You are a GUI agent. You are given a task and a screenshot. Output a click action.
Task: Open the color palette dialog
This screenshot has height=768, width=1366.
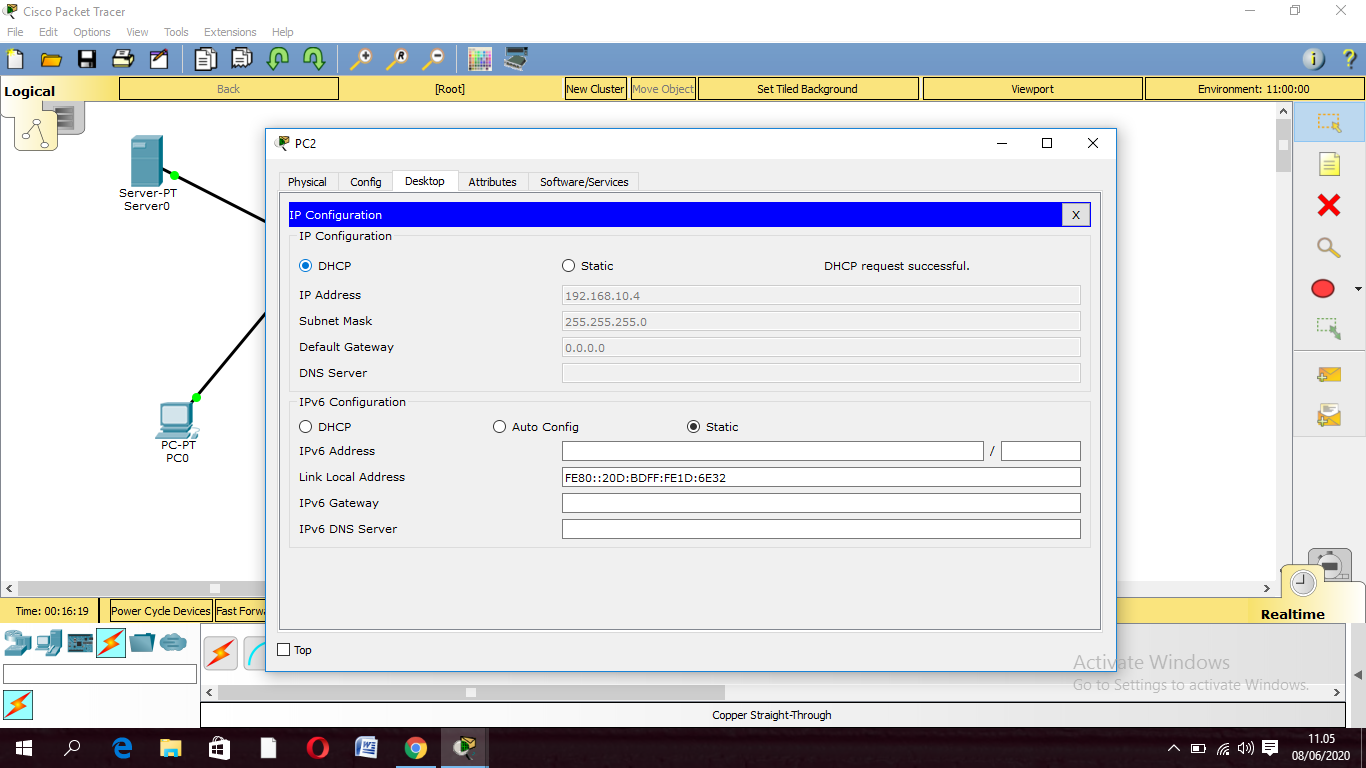pos(480,59)
